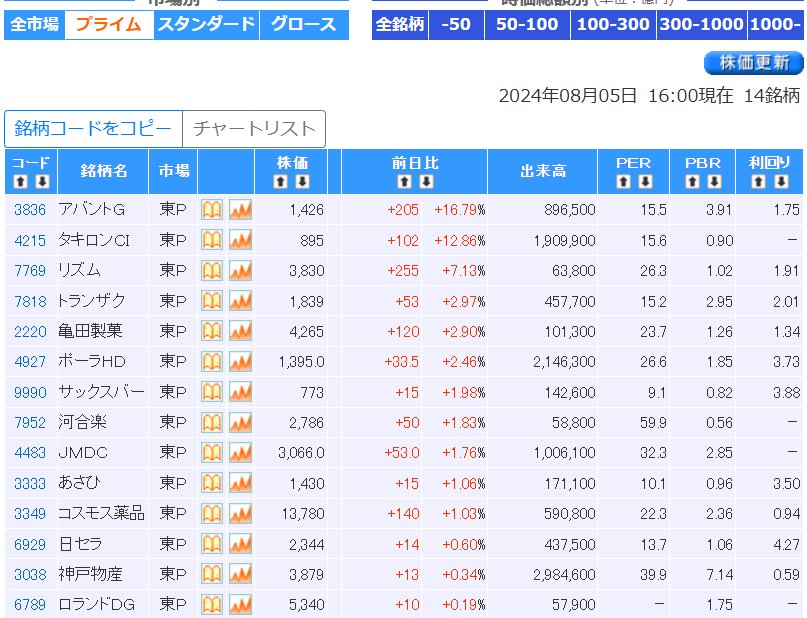Screen dimensions: 807x618
Task: Sort 前日比 column descending
Action: tap(427, 182)
